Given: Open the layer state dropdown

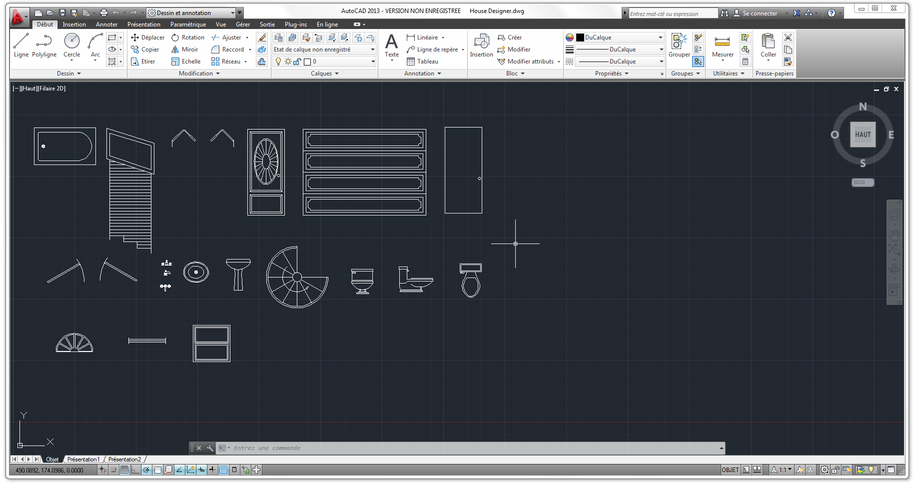Looking at the screenshot, I should coord(324,49).
